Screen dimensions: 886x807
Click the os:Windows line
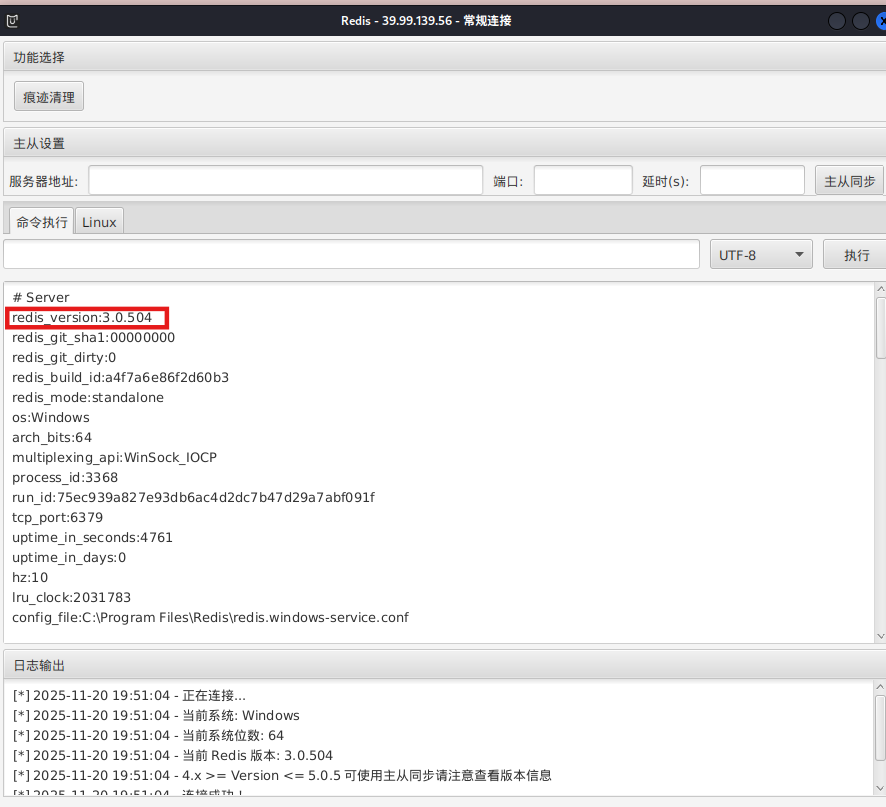click(51, 418)
